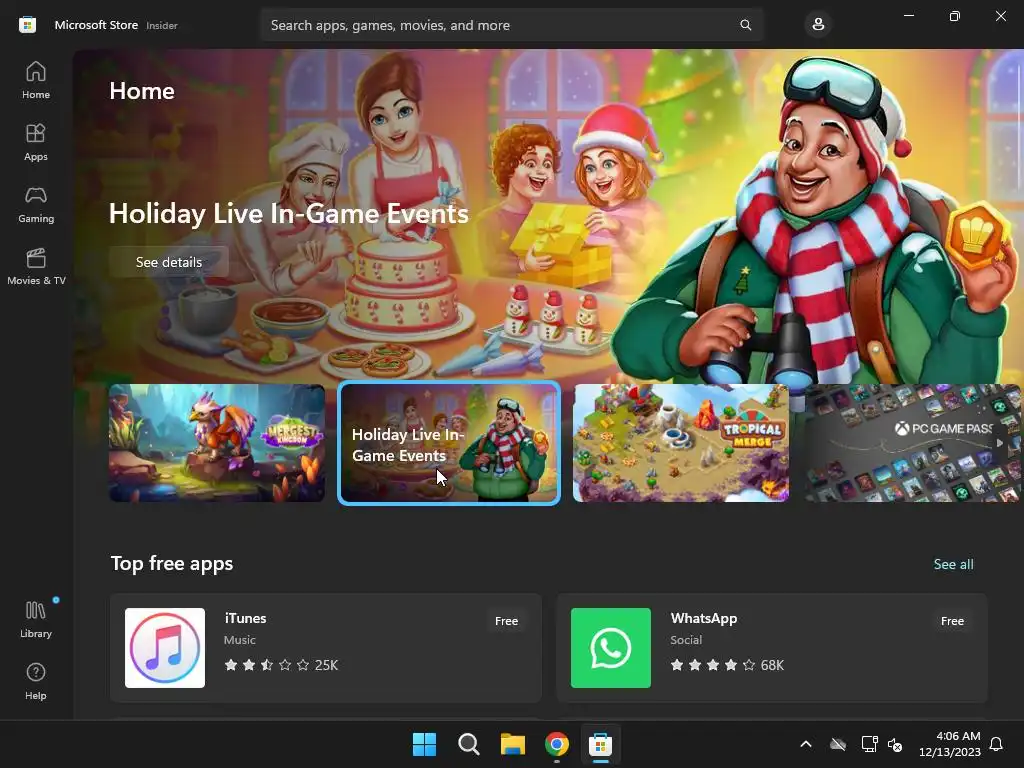Click the Holiday Live In-Game Events headline

click(x=289, y=214)
